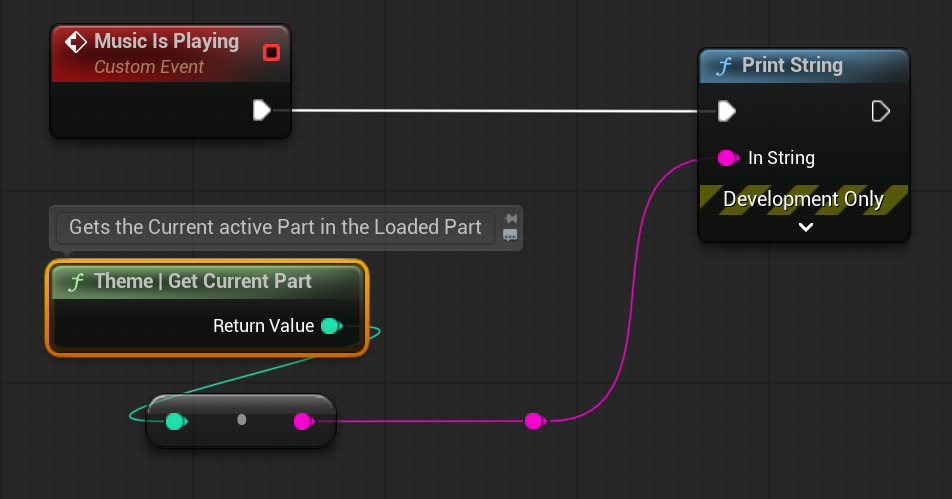Click the teal Return Value output pin
The height and width of the screenshot is (499, 952).
(x=330, y=326)
